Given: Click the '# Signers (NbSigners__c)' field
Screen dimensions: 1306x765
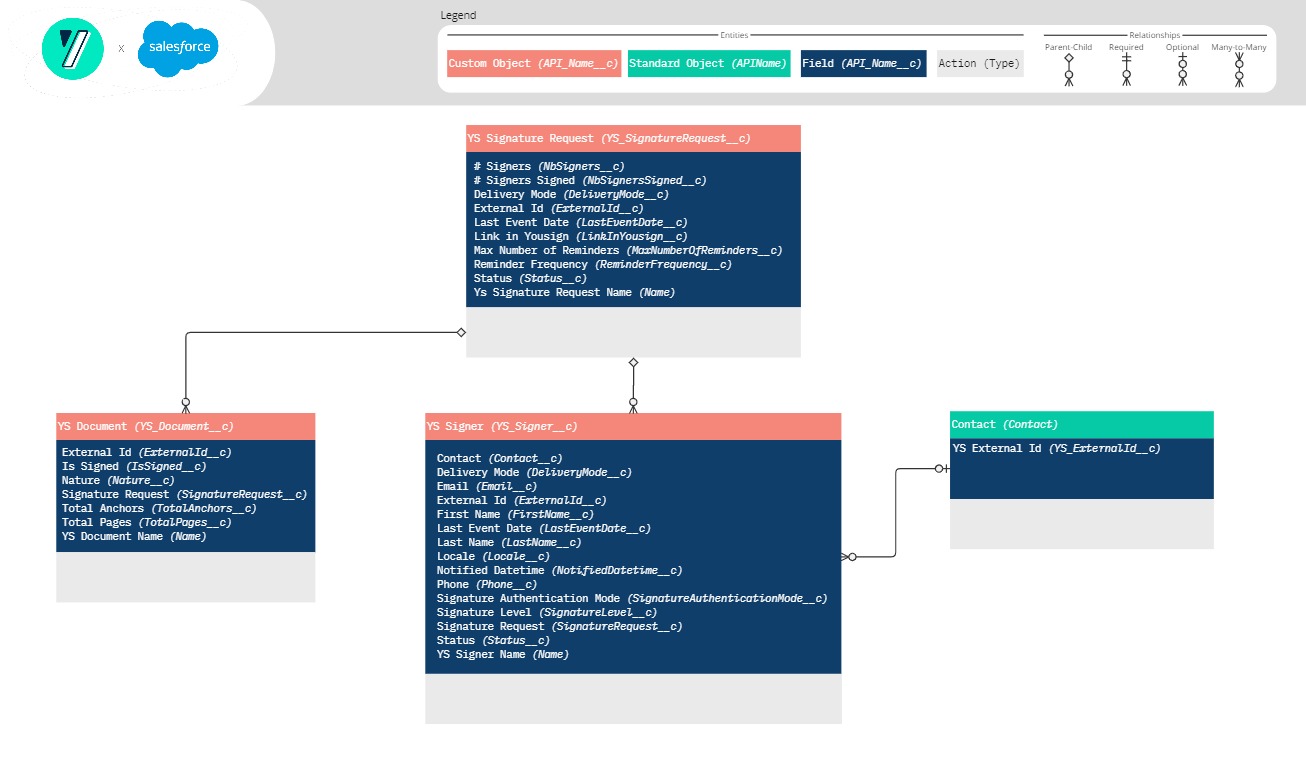Looking at the screenshot, I should point(549,166).
